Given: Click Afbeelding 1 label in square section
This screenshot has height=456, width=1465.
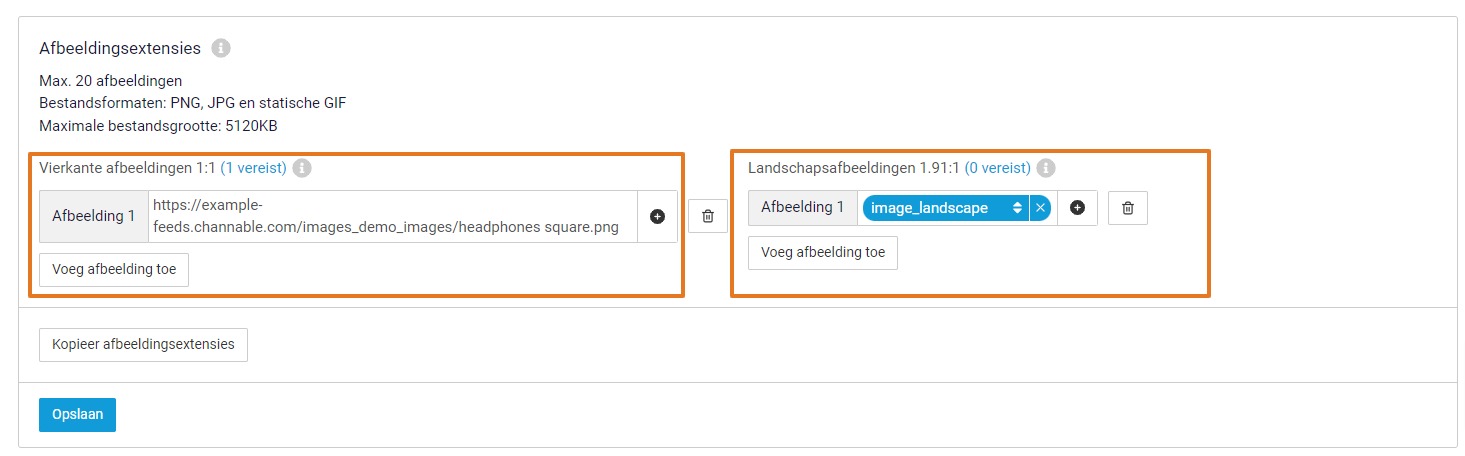Looking at the screenshot, I should 94,216.
